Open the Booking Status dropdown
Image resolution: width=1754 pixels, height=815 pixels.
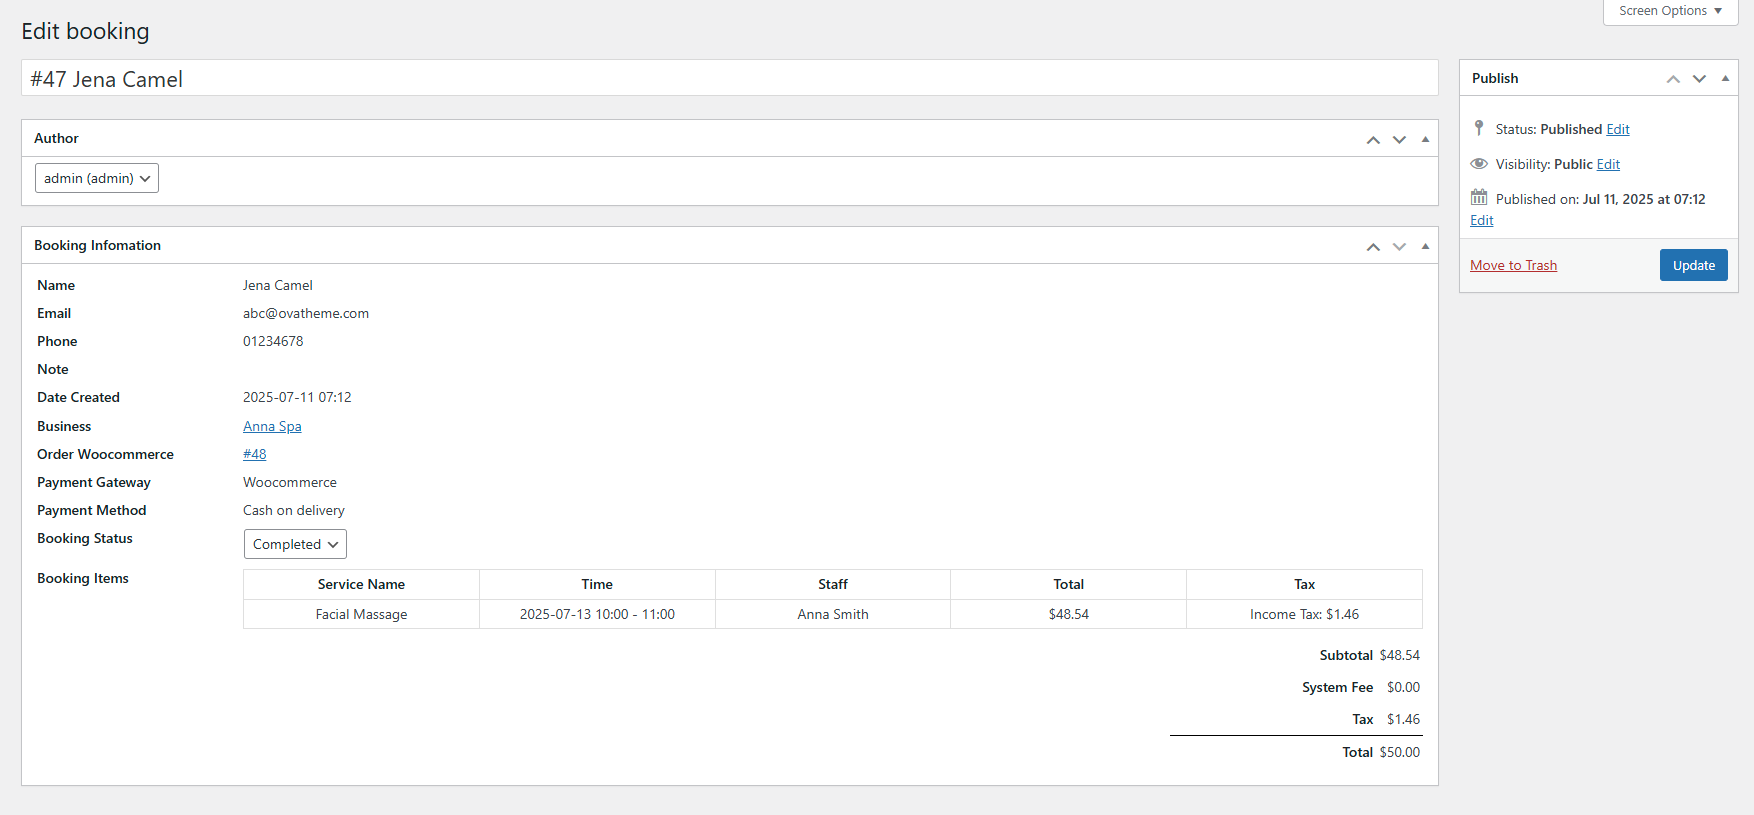[x=295, y=544]
